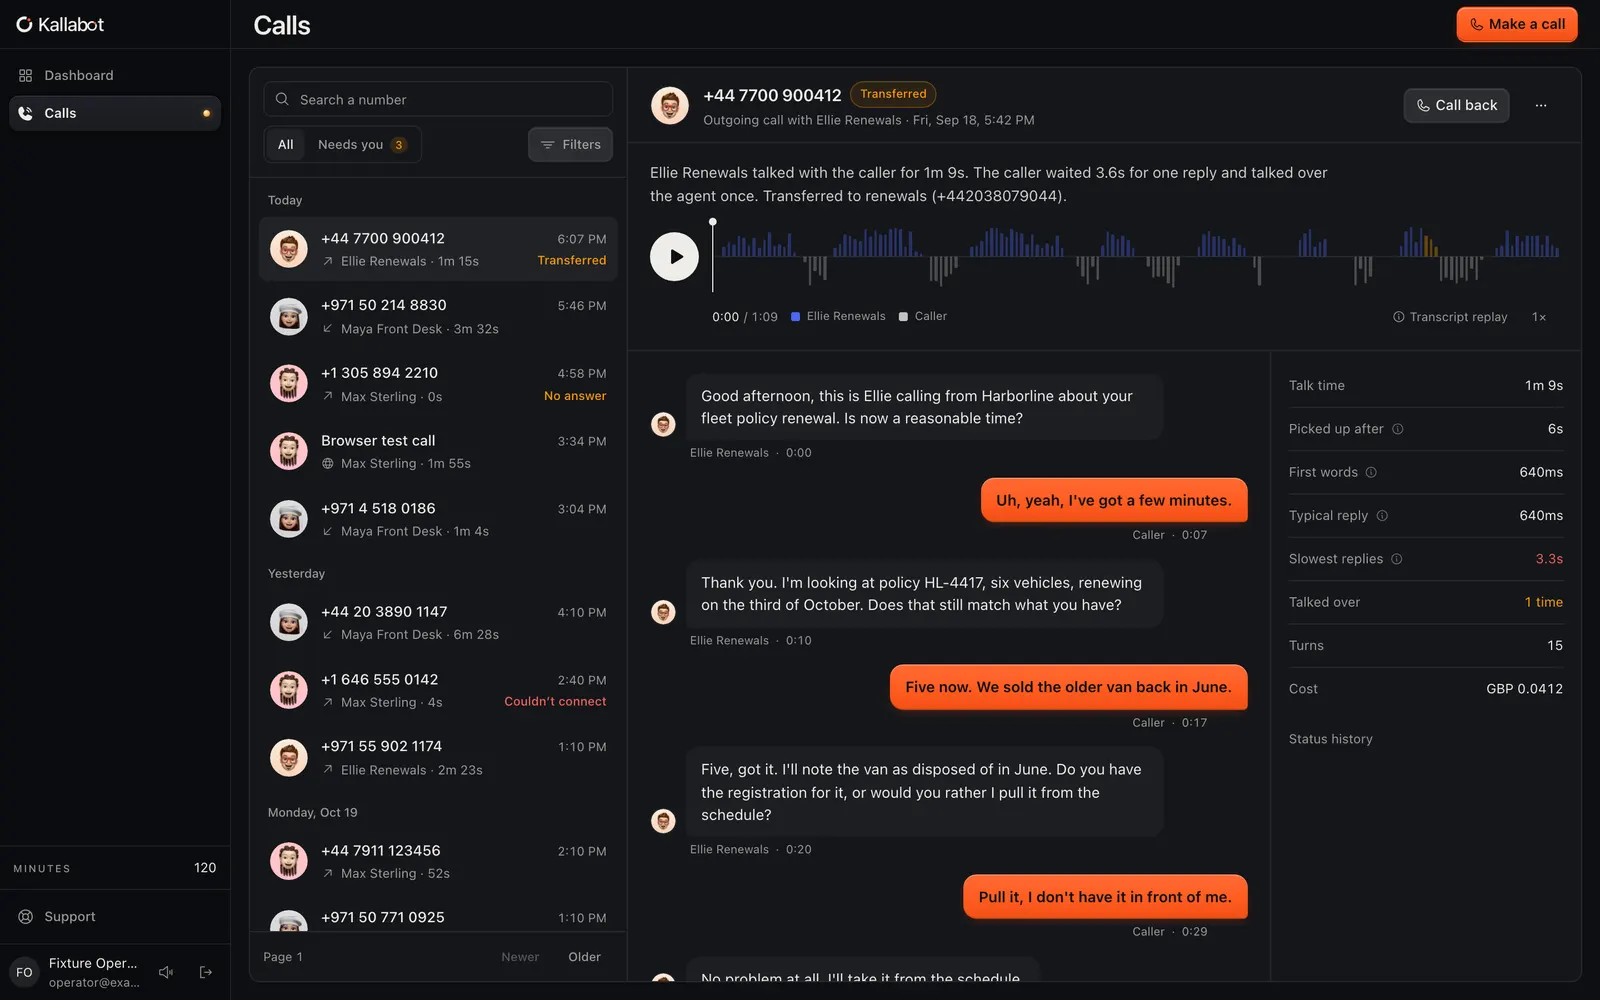Play the call recording

674,257
